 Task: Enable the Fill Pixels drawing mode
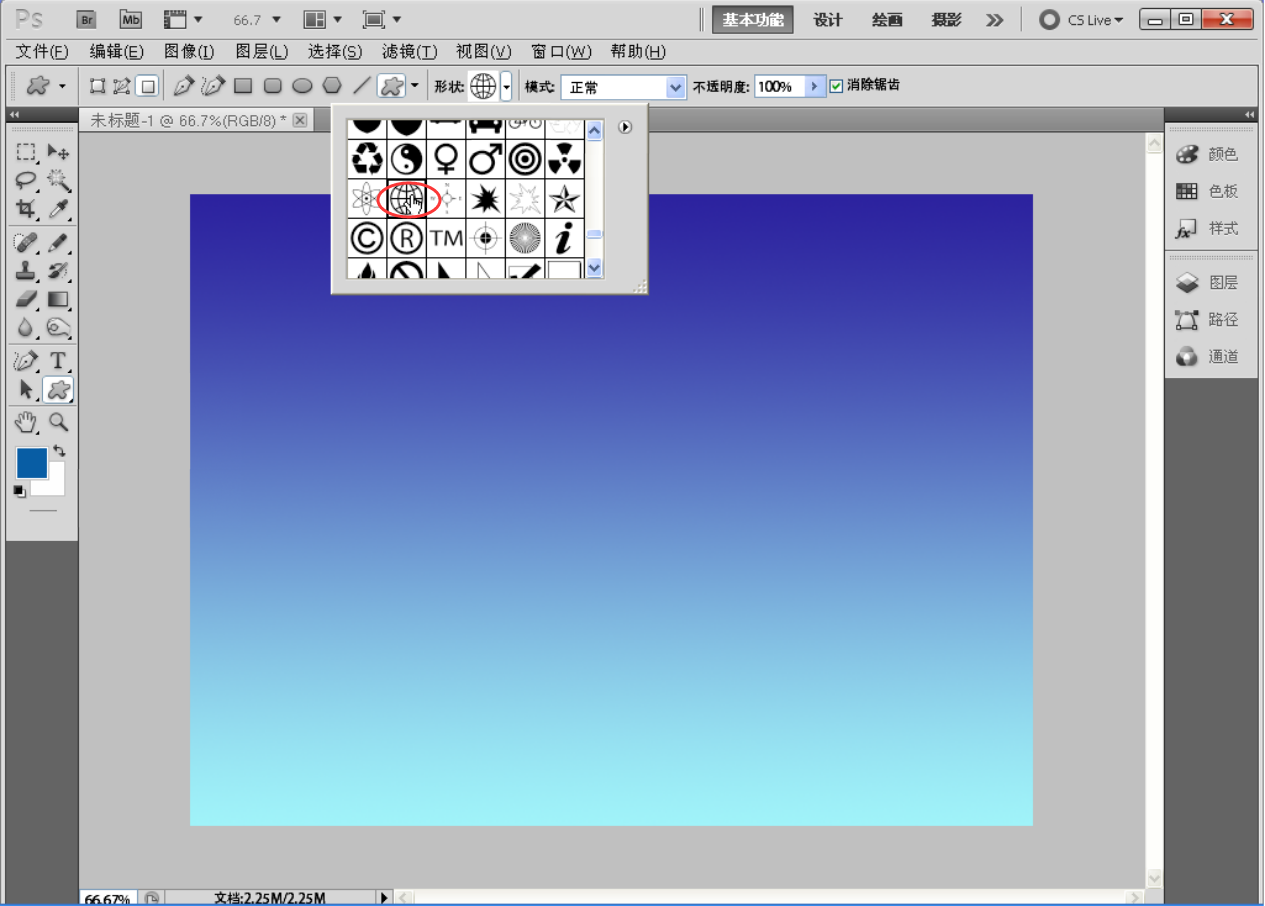[x=148, y=87]
